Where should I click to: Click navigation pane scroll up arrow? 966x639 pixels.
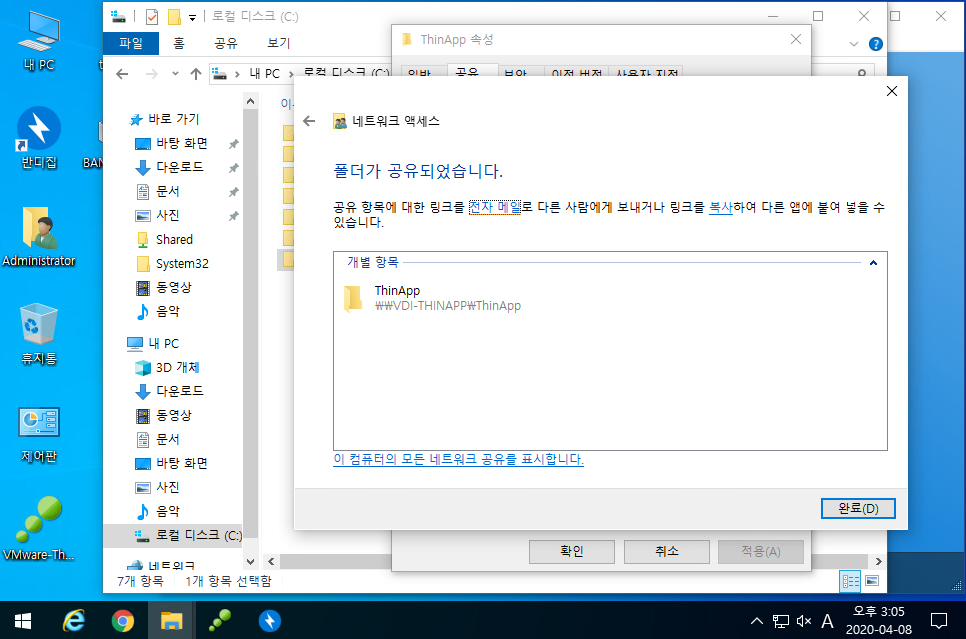[x=250, y=102]
